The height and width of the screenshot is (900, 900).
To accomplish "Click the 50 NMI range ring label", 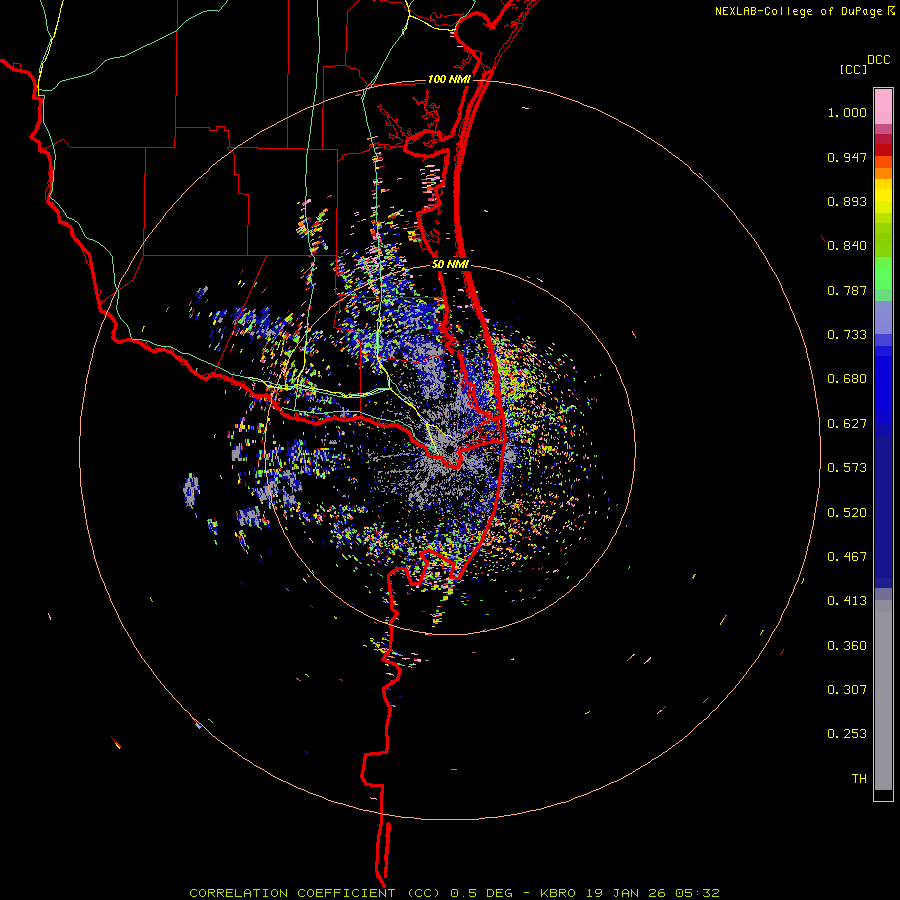I will click(x=450, y=265).
